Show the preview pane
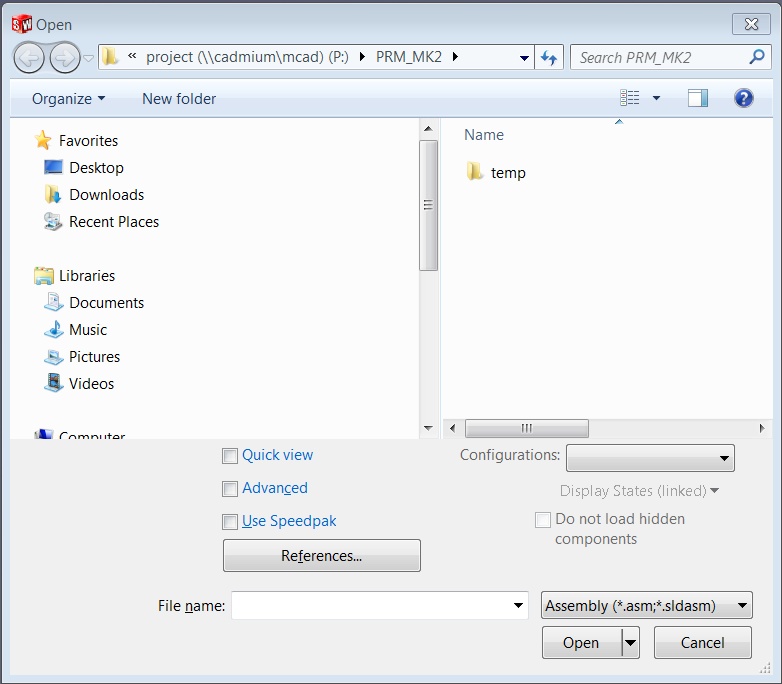The image size is (782, 684). (x=698, y=98)
